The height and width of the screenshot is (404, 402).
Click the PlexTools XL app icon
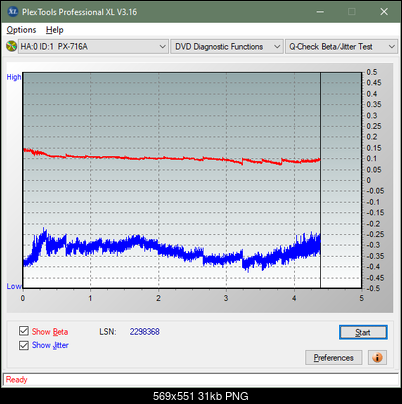[13, 12]
